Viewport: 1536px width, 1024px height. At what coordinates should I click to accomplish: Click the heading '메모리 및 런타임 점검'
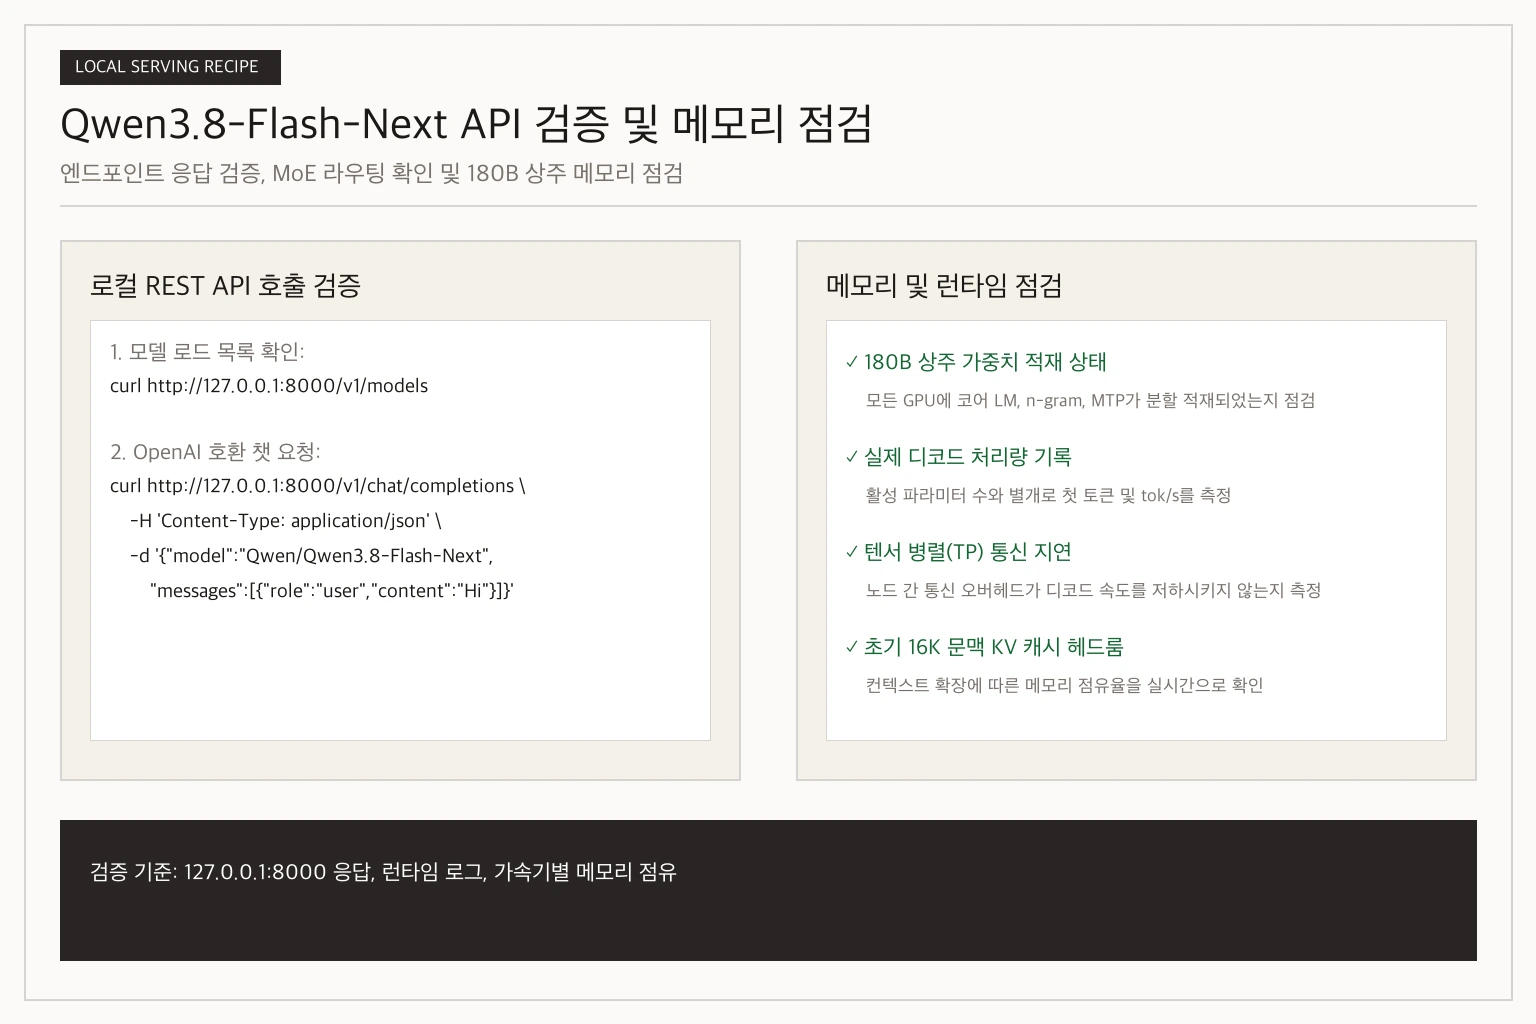coord(944,286)
